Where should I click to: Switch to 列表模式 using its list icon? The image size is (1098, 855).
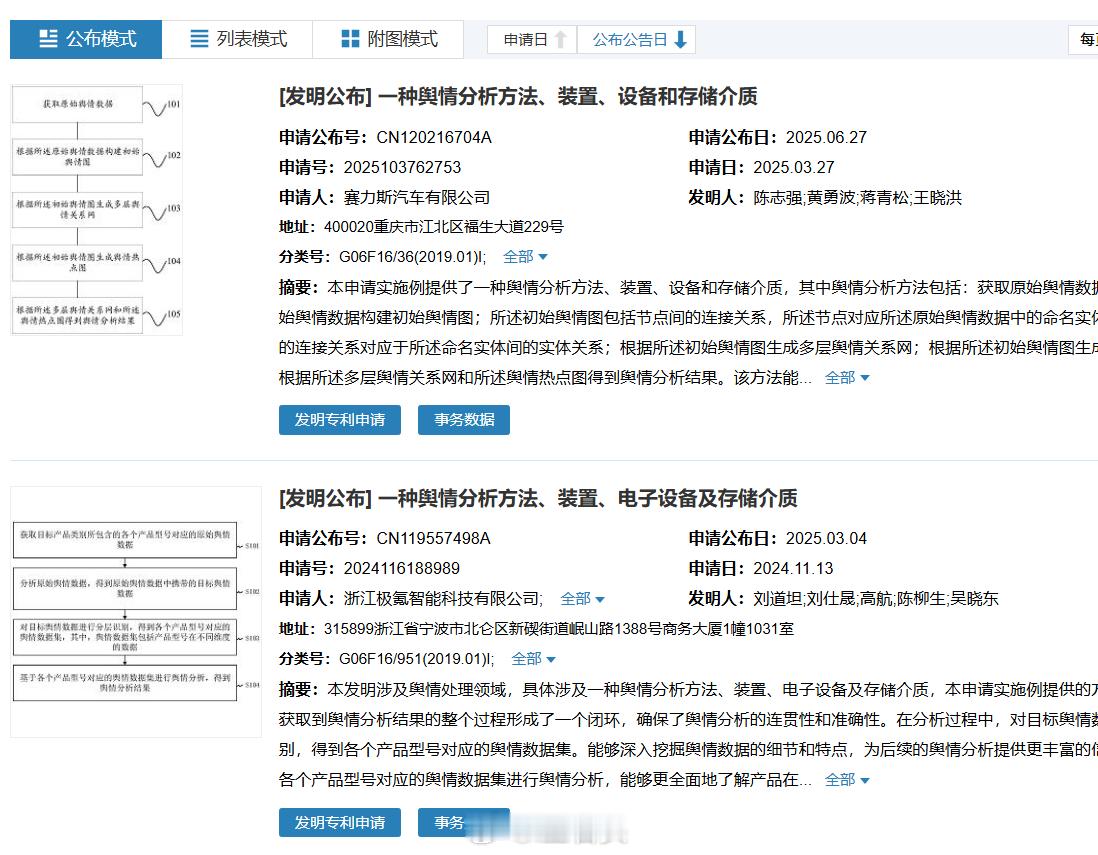pos(199,39)
